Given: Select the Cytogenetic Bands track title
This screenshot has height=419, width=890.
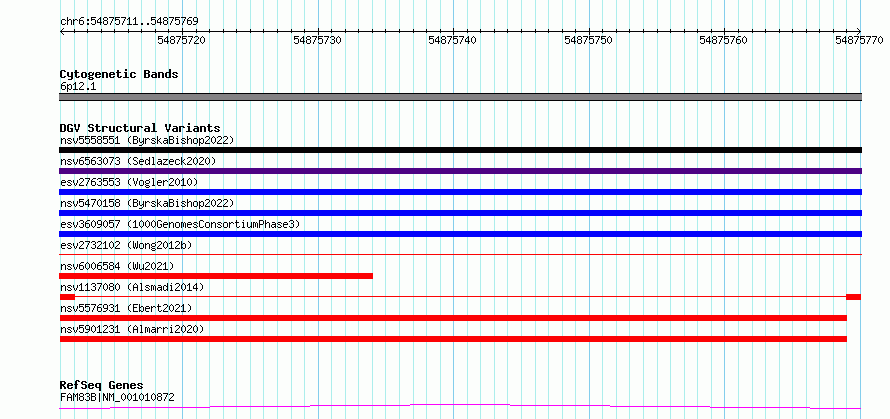Looking at the screenshot, I should tap(119, 74).
